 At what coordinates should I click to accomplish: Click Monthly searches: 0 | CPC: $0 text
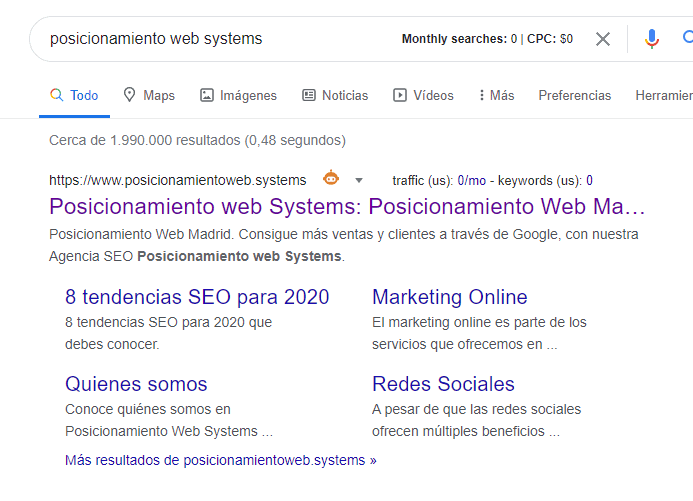(x=487, y=39)
